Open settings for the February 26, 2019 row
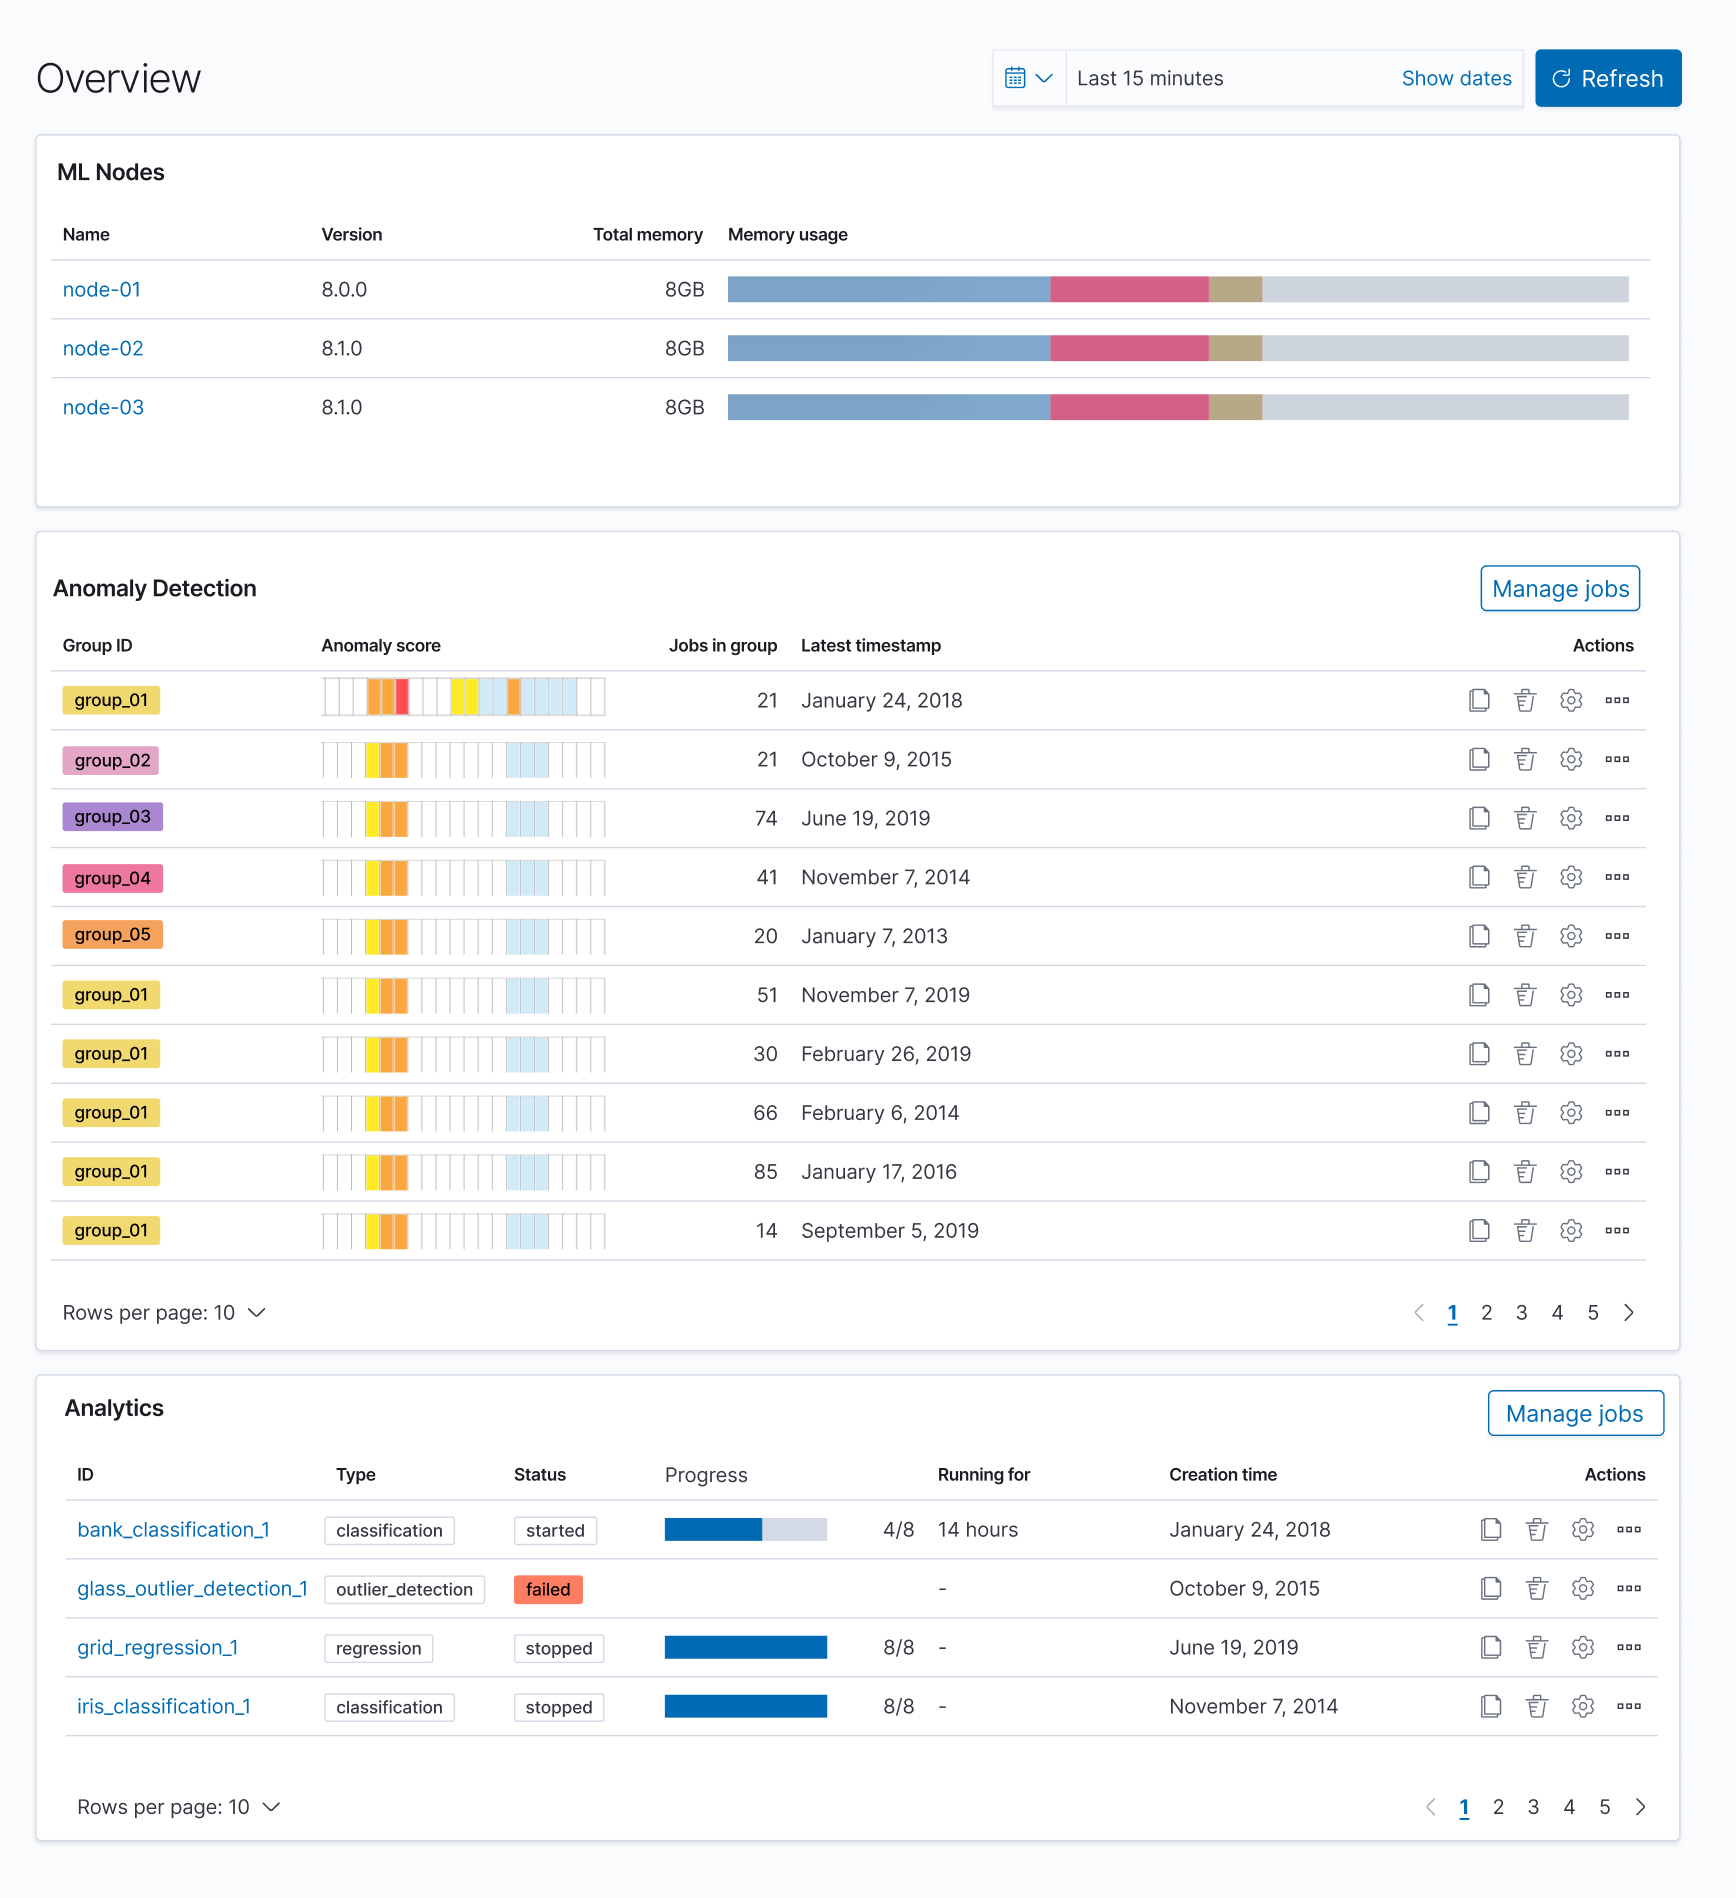 pos(1571,1054)
